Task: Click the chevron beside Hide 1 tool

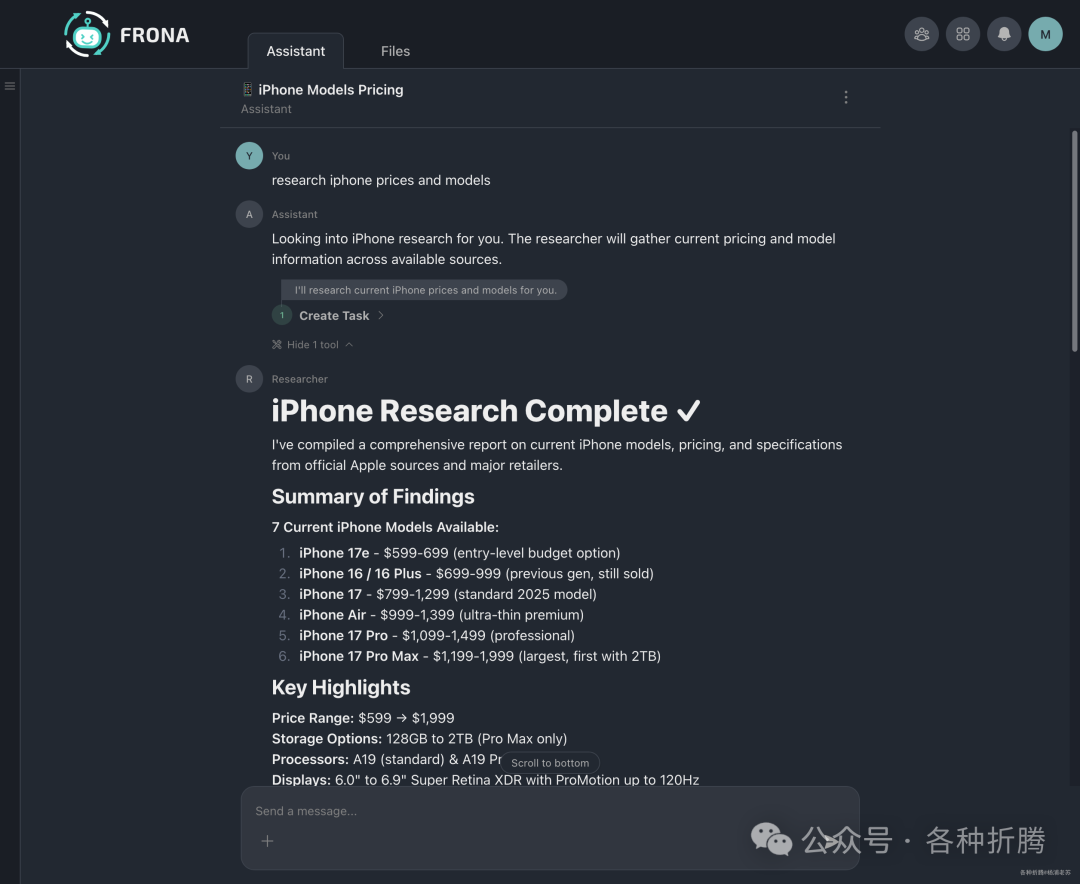Action: click(x=349, y=345)
